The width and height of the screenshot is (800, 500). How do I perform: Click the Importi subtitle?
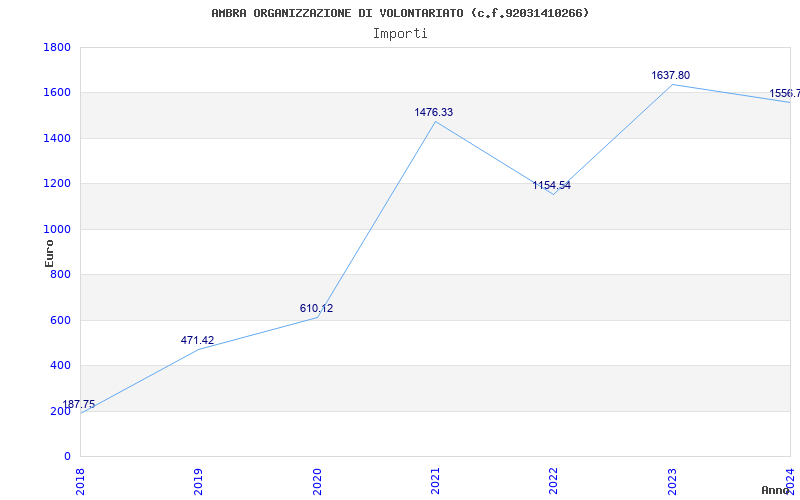click(400, 34)
